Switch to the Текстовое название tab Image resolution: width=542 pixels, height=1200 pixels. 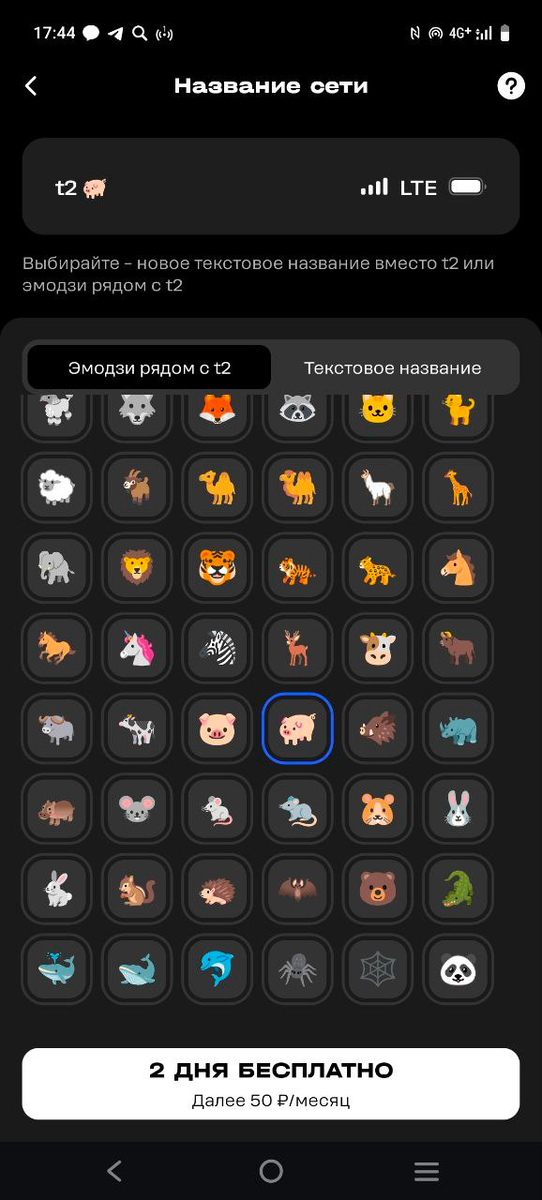click(393, 368)
